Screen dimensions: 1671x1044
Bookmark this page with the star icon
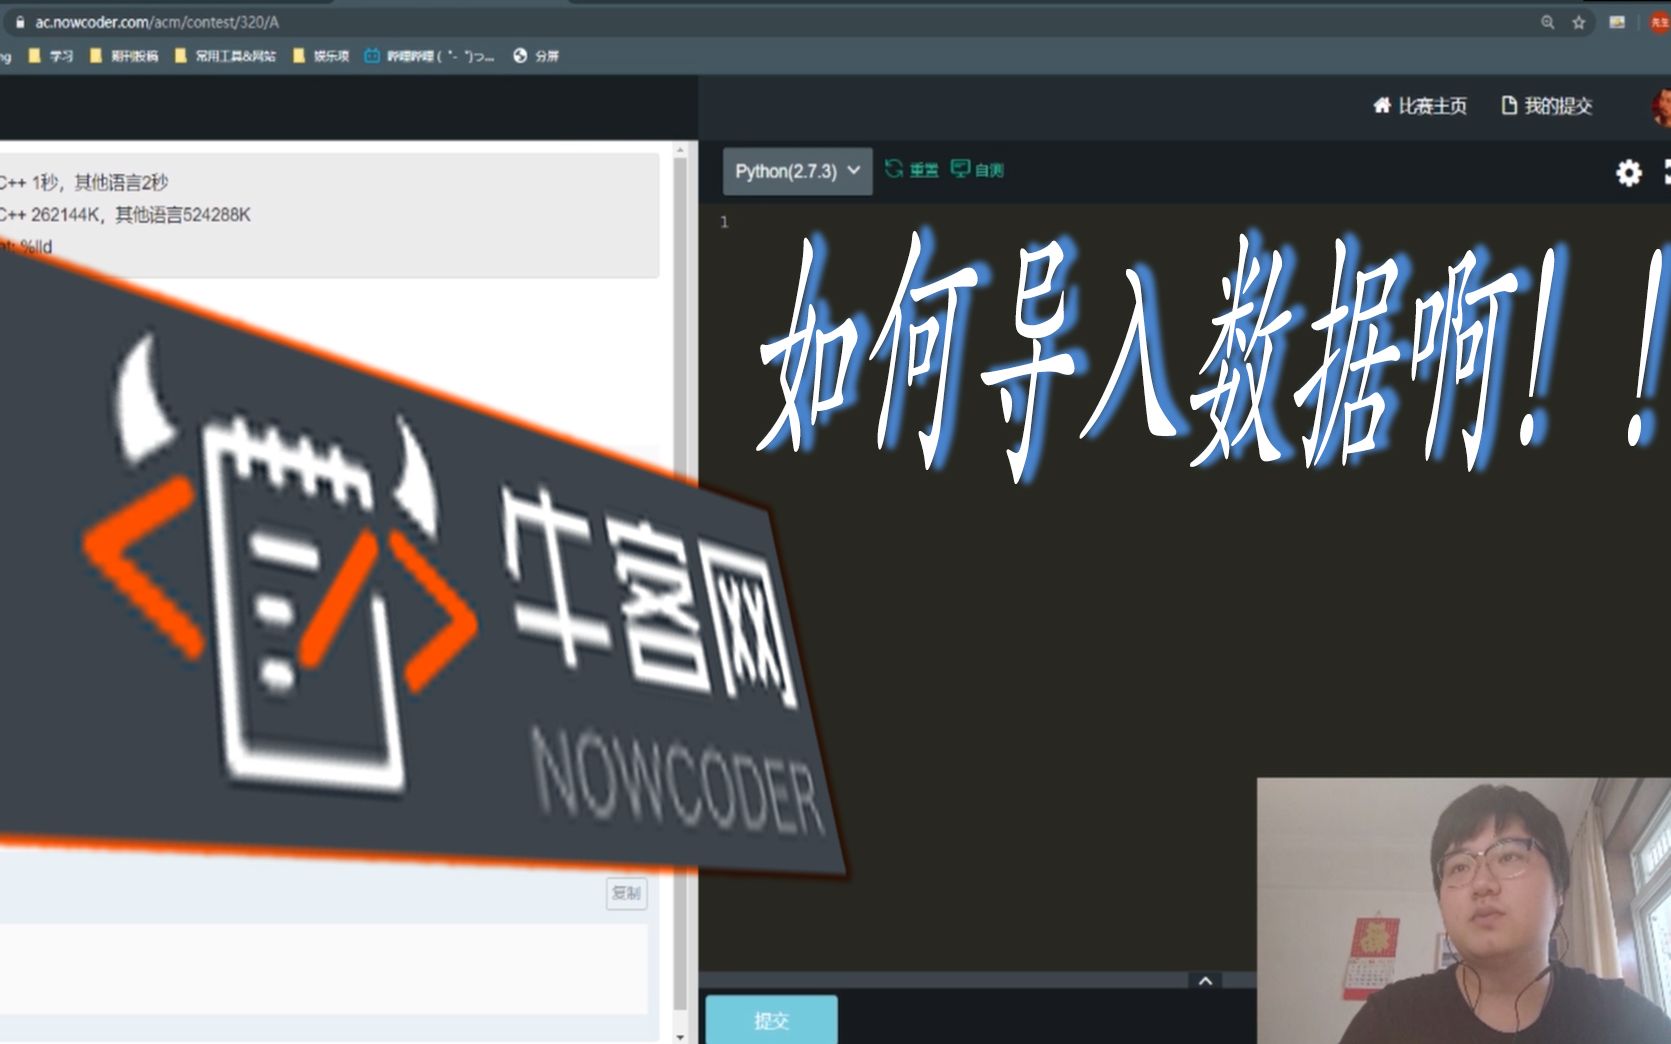pos(1579,22)
